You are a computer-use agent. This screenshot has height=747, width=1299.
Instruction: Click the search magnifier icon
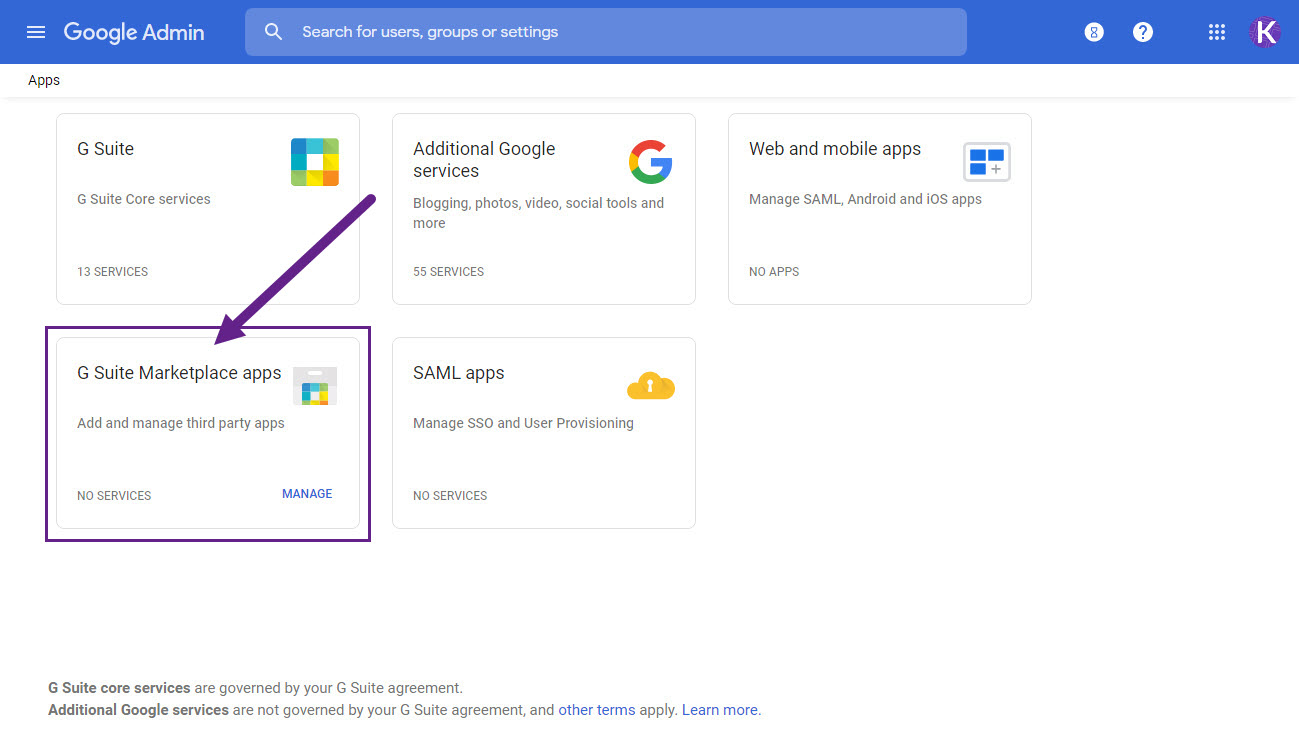tap(273, 32)
